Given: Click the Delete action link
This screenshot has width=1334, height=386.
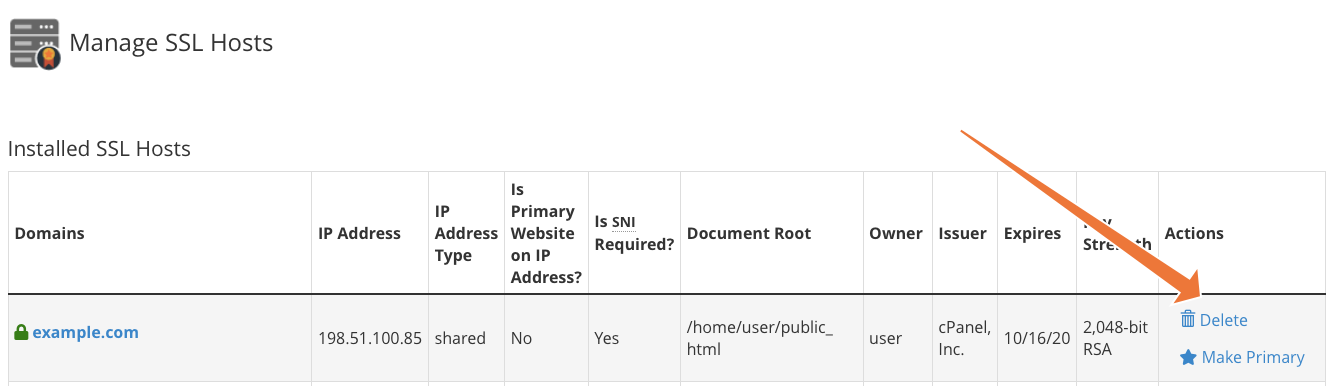Looking at the screenshot, I should [1223, 320].
